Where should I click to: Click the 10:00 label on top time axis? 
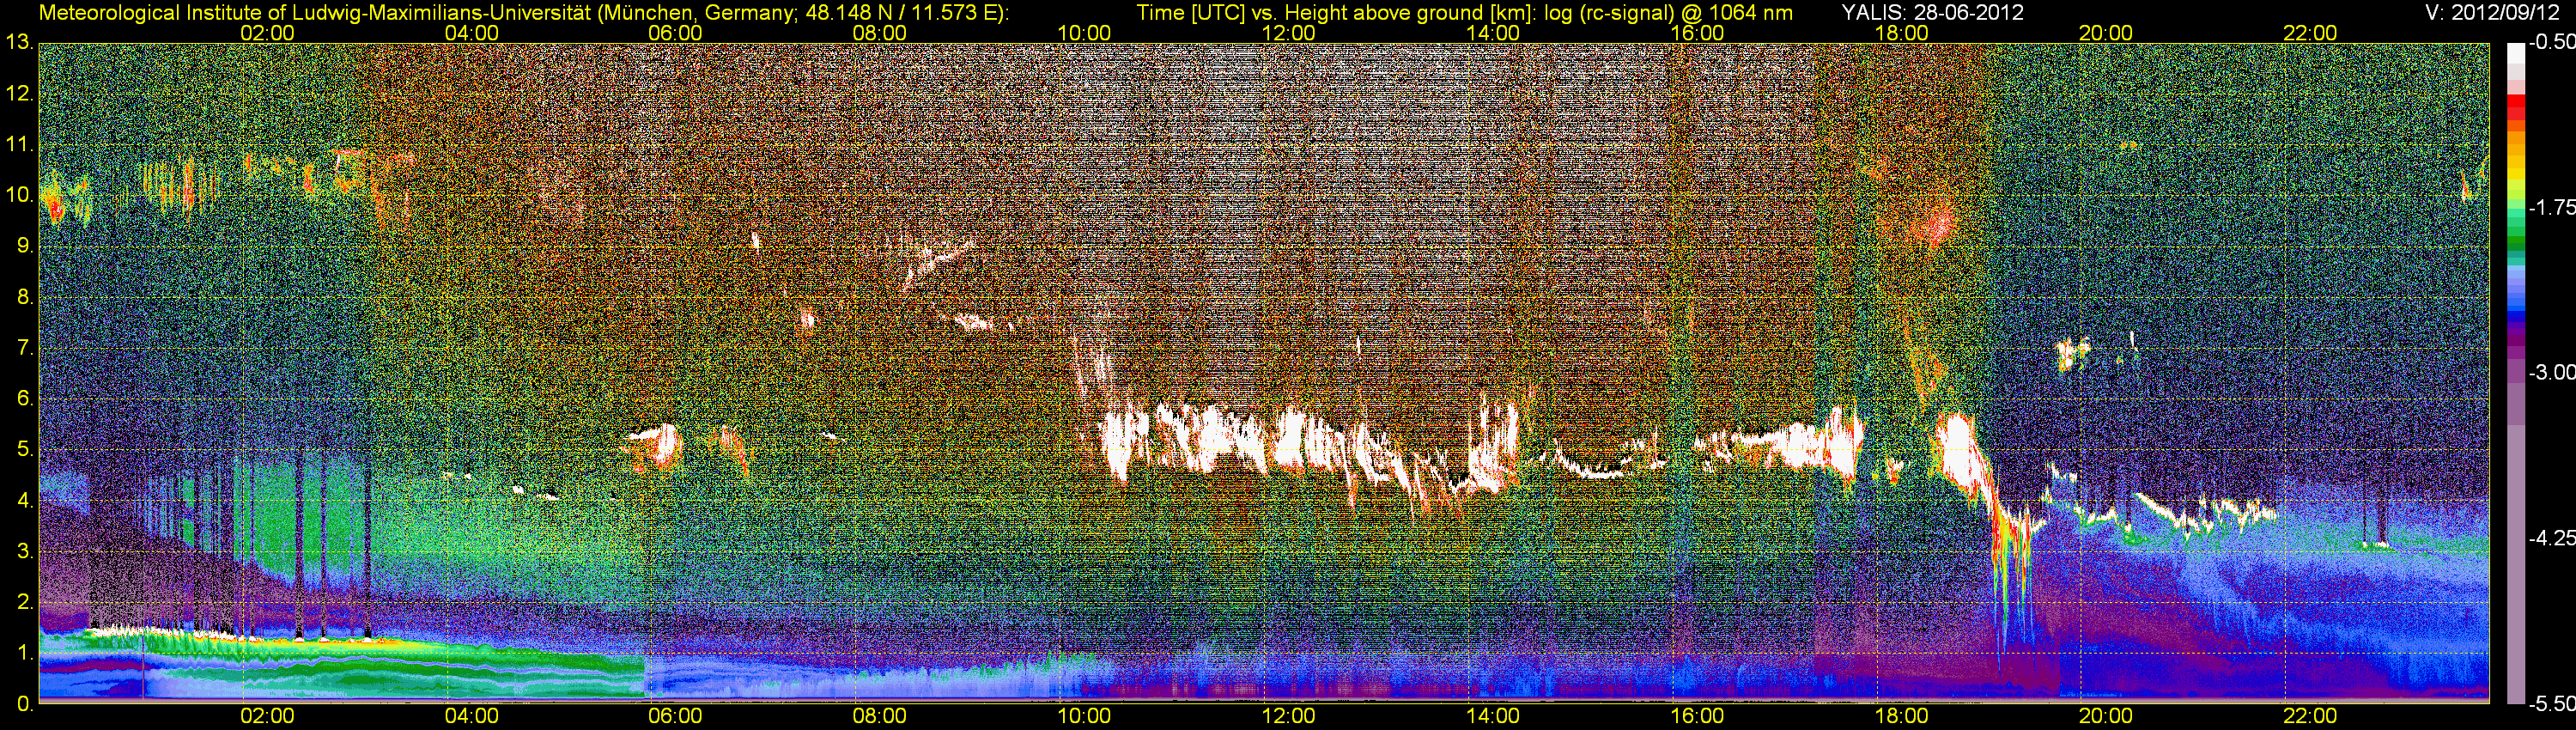click(1084, 33)
